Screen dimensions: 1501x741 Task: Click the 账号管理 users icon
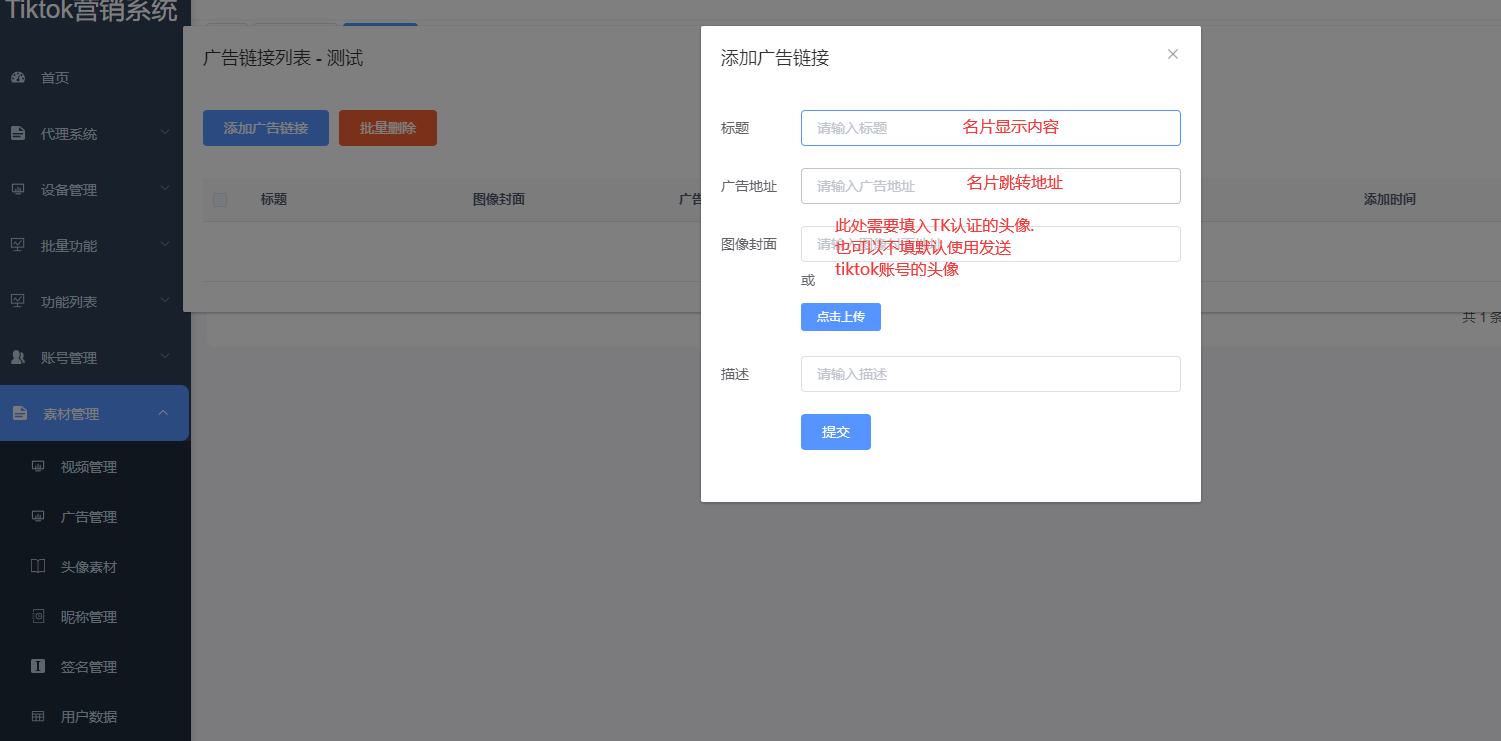(x=18, y=358)
